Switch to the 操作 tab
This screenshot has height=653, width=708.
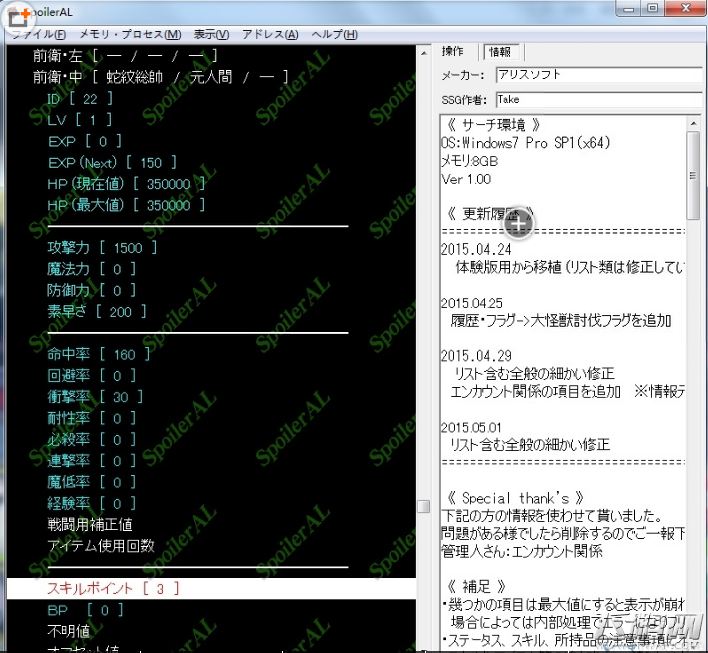click(x=453, y=51)
